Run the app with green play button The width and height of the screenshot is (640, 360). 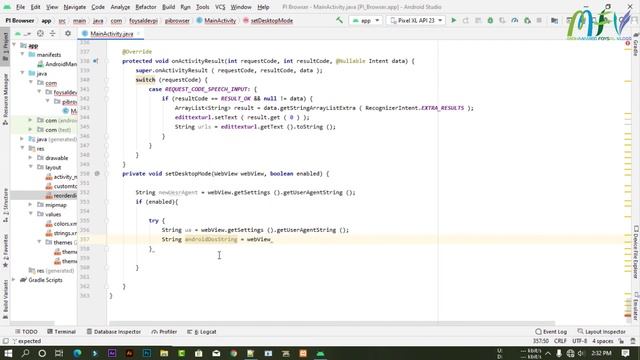[x=453, y=20]
